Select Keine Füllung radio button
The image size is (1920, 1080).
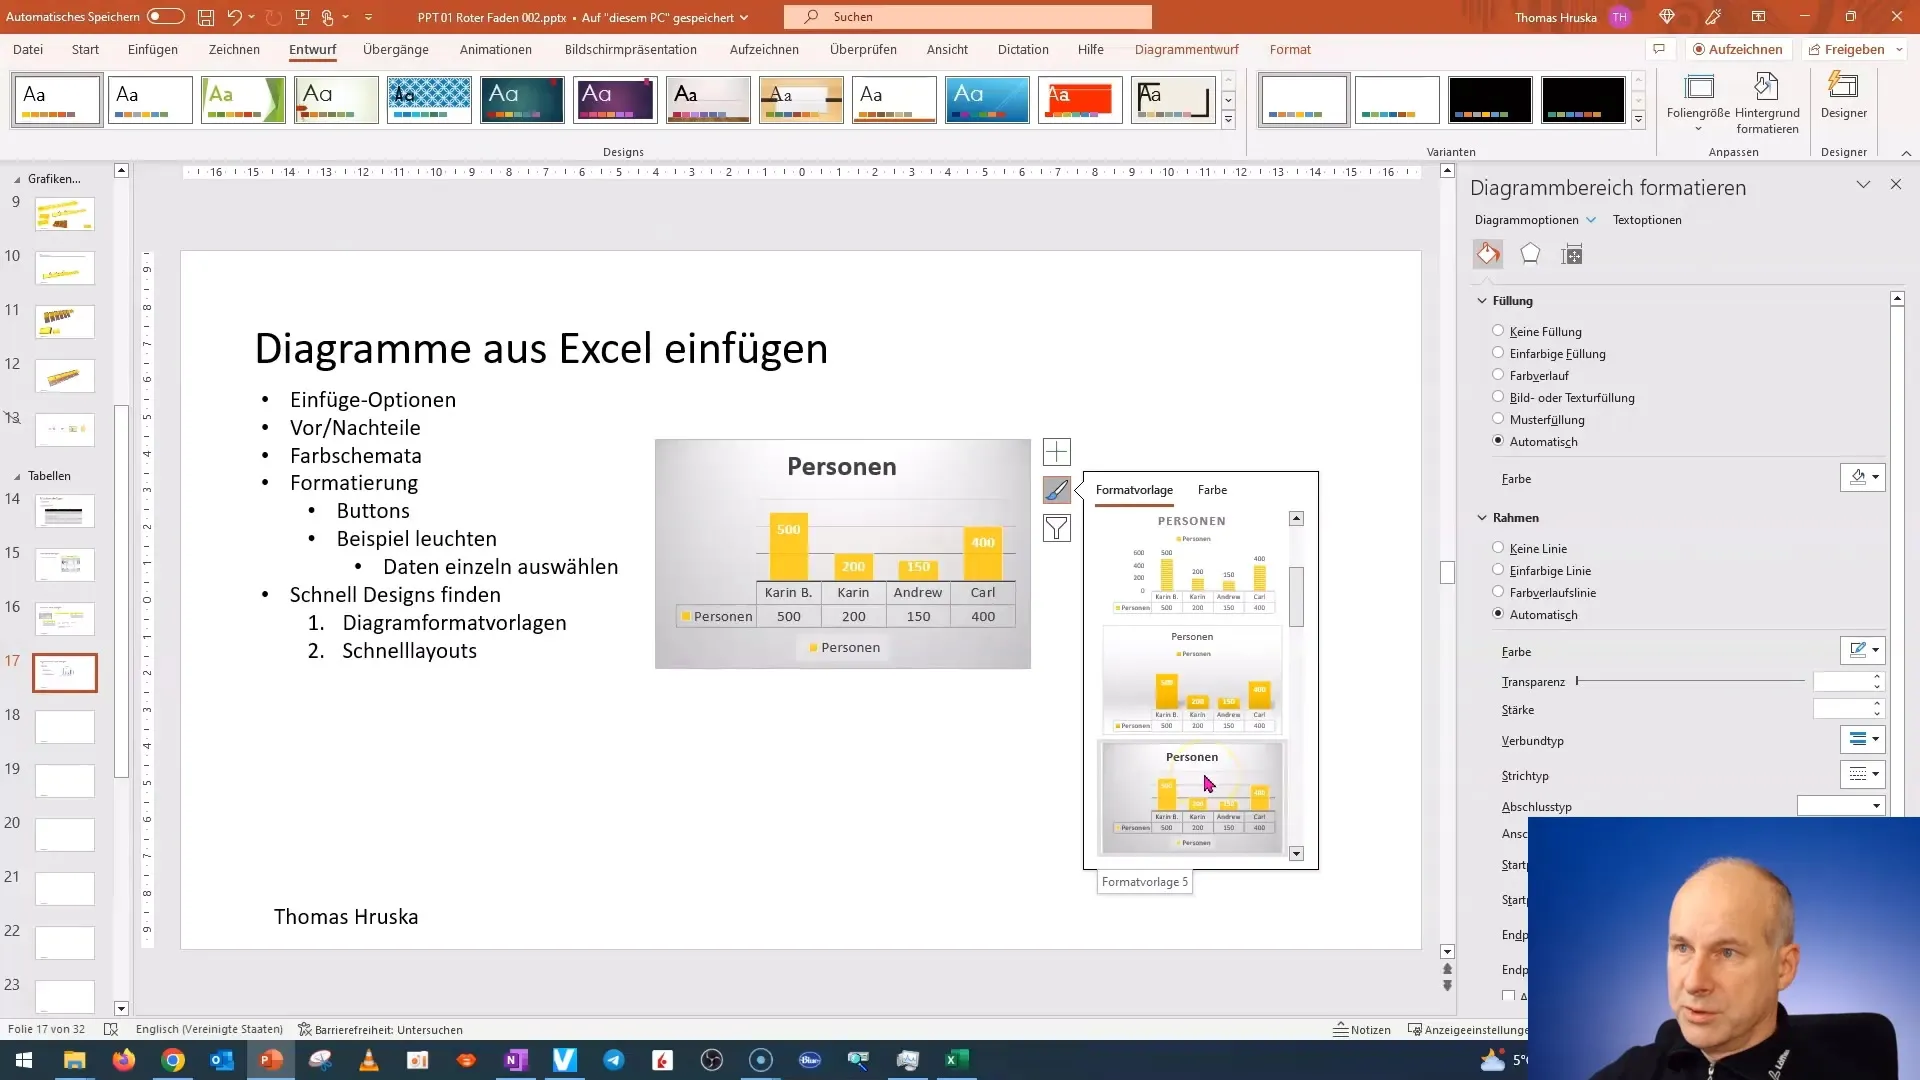pyautogui.click(x=1497, y=331)
